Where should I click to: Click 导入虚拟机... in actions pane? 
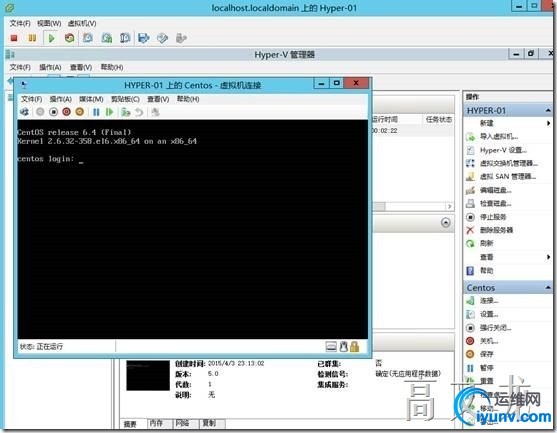(x=499, y=137)
